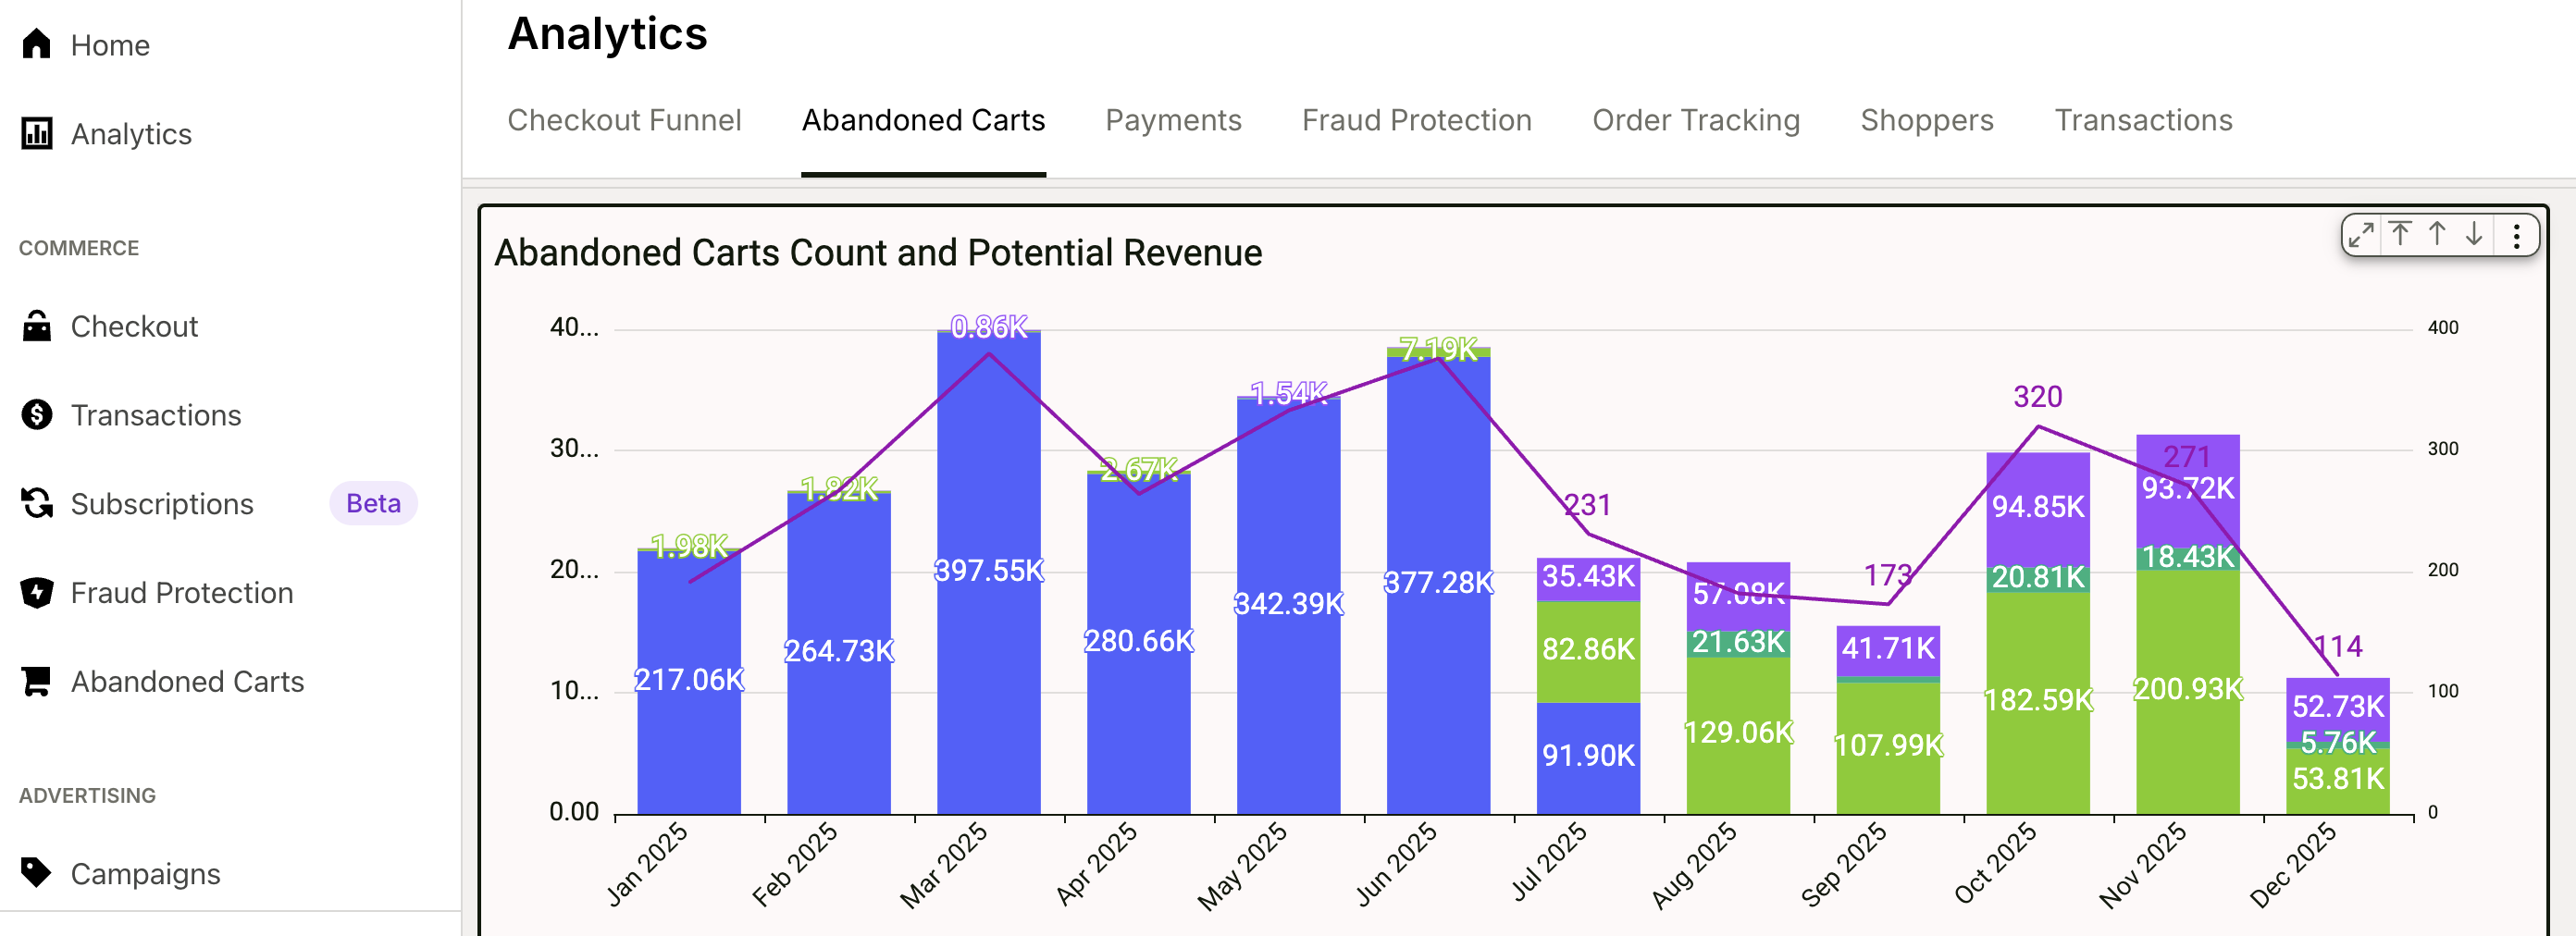Select the Shoppers tab

click(1927, 120)
